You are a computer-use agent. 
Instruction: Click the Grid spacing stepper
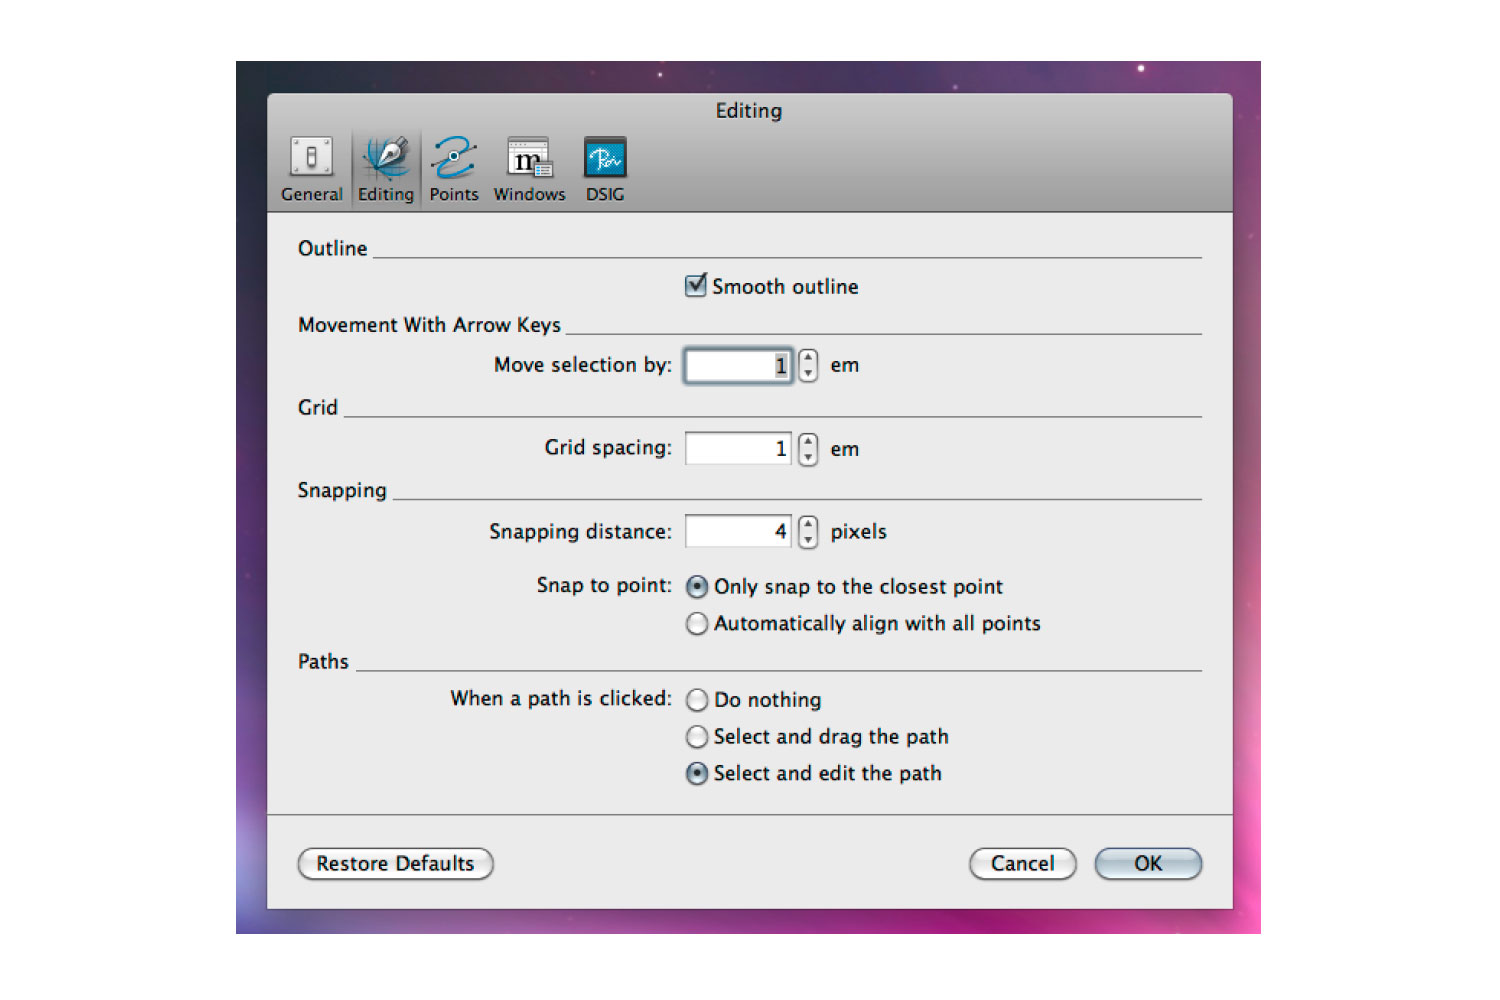point(808,449)
